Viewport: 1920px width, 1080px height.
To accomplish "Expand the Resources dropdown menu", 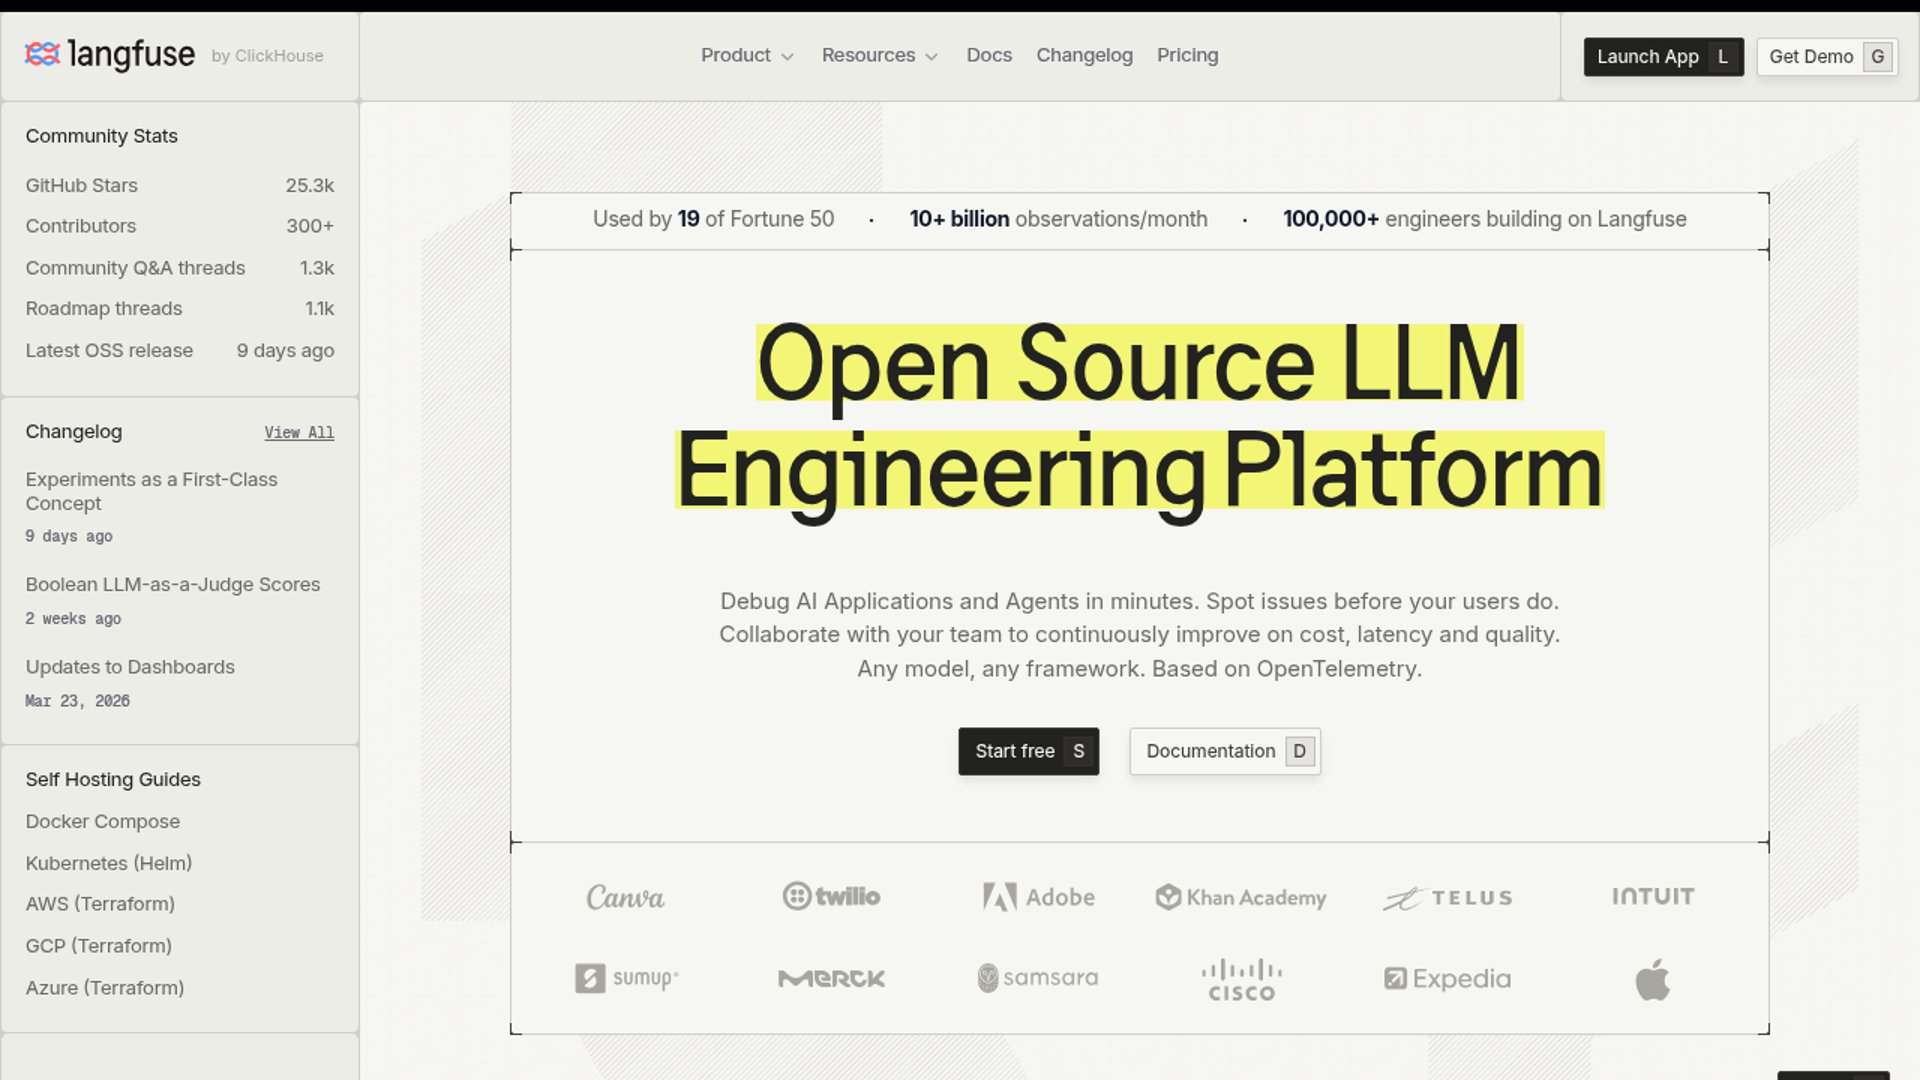I will pos(879,55).
